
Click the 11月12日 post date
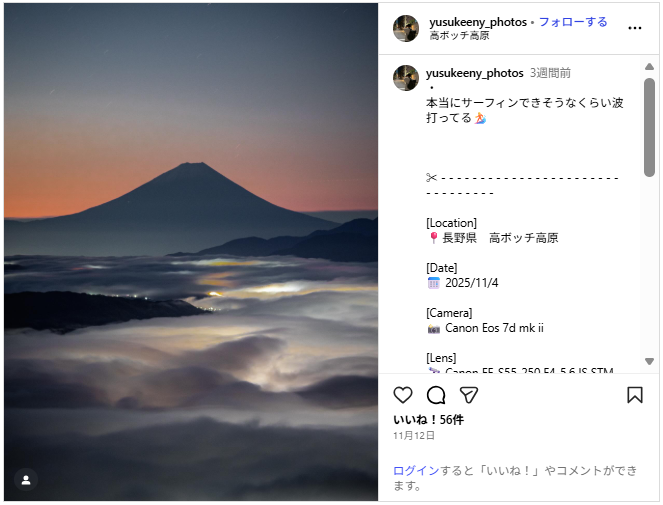[x=414, y=436]
